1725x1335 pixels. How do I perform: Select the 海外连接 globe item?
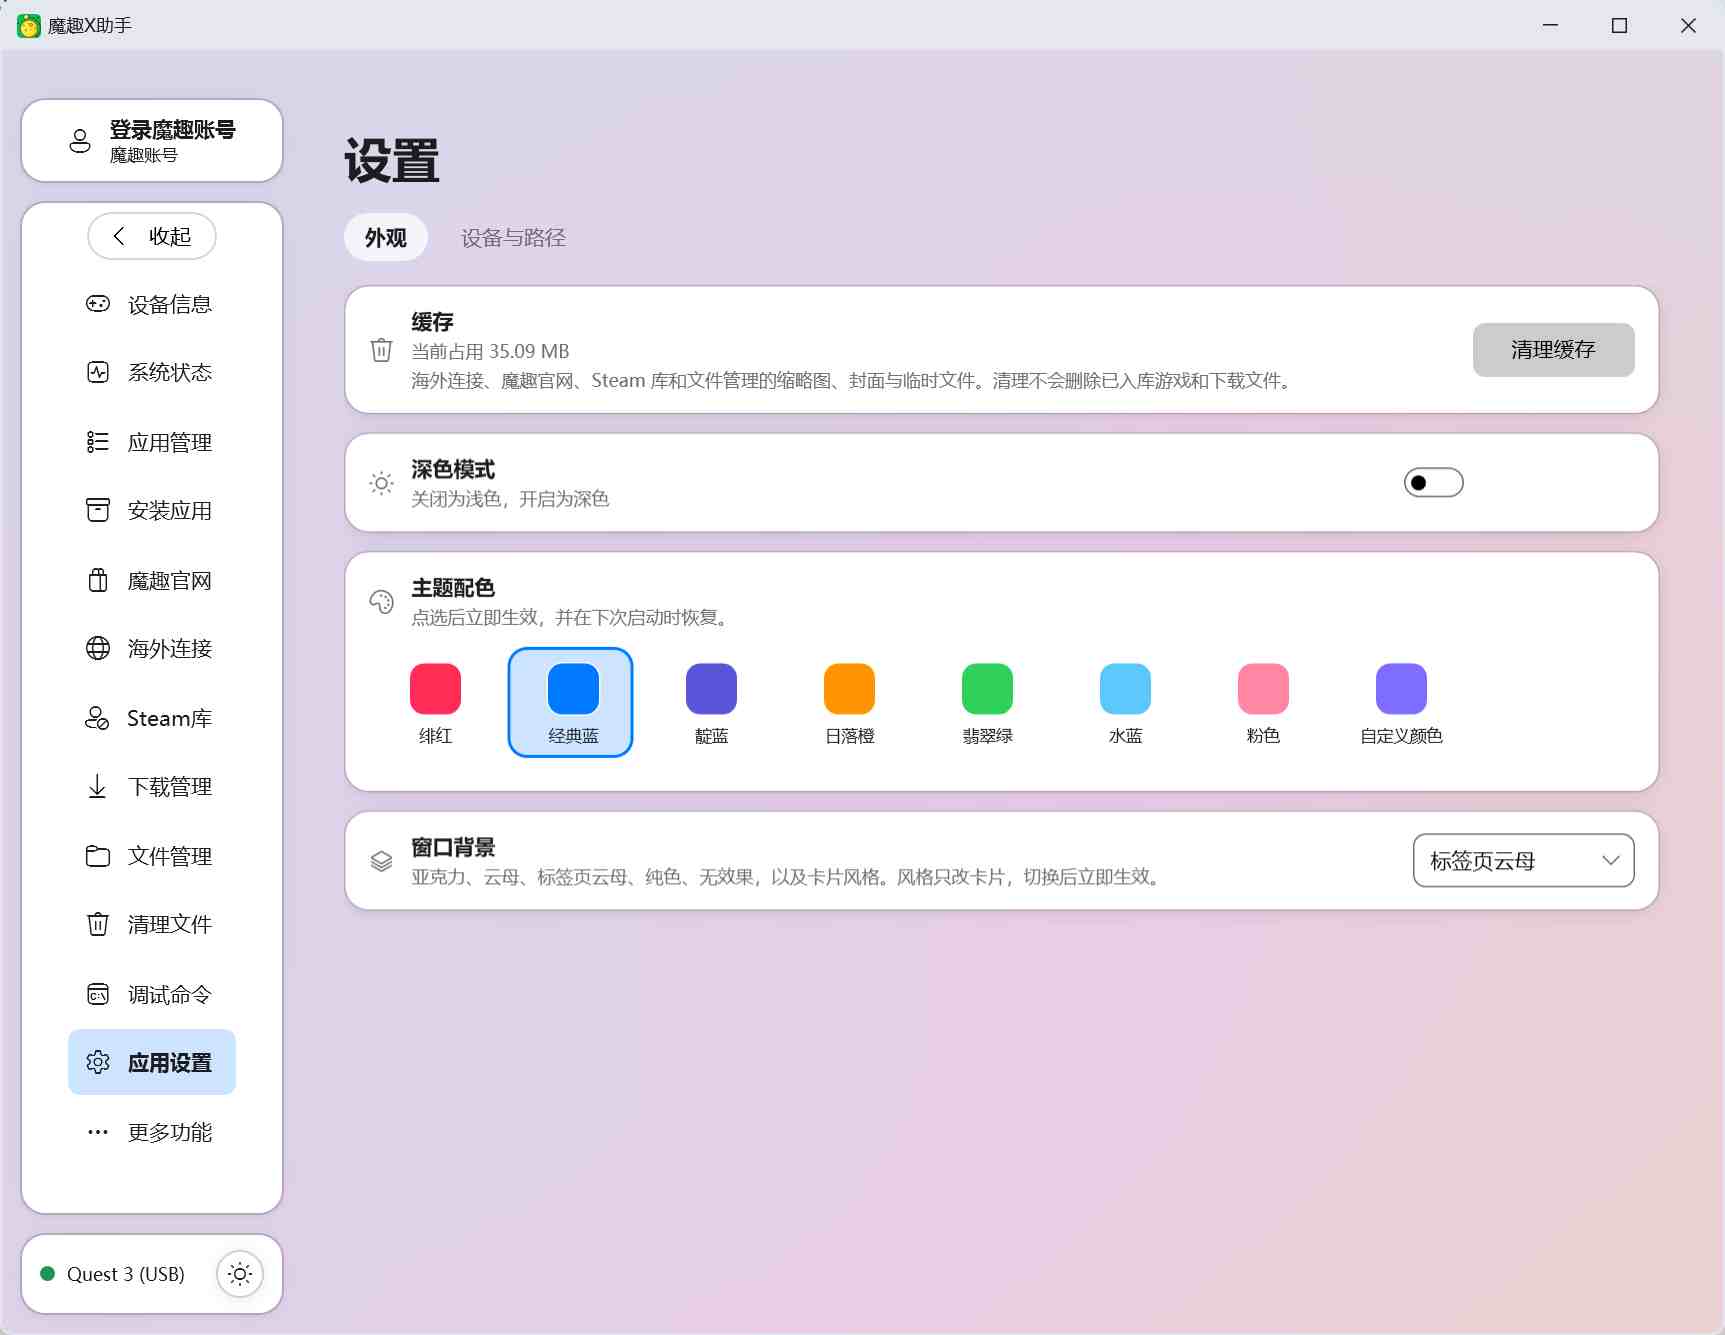pos(152,649)
